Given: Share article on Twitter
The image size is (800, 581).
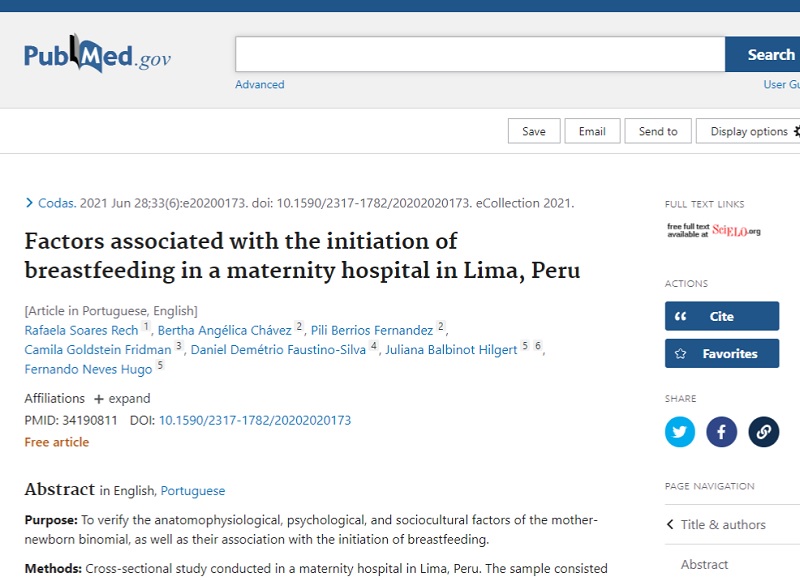Looking at the screenshot, I should pyautogui.click(x=680, y=432).
